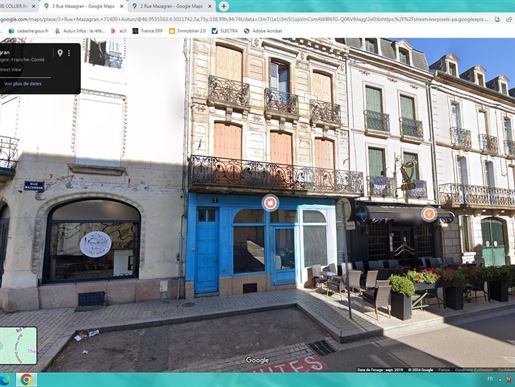Screen dimensions: 515x387
Task: Click the red restaurant marker above the blue storefront
Action: point(270,202)
